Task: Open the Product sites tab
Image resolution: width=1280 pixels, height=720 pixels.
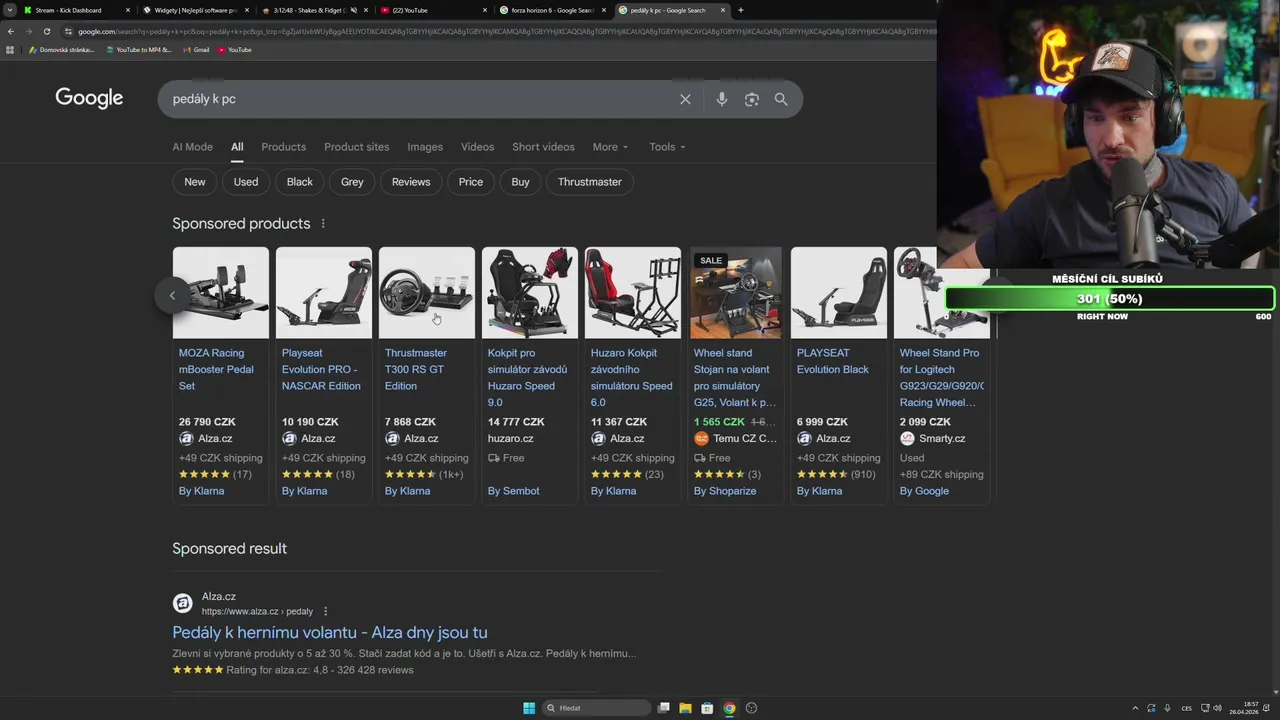Action: tap(356, 147)
